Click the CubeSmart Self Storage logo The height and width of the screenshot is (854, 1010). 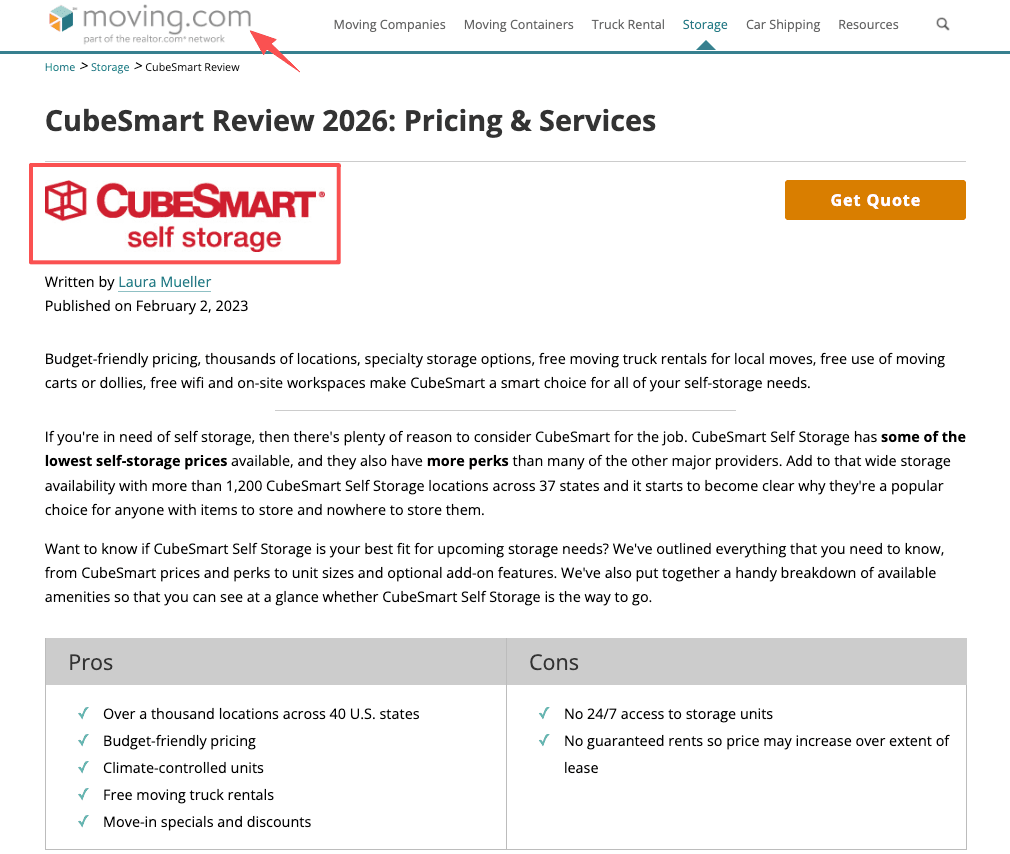pyautogui.click(x=184, y=212)
